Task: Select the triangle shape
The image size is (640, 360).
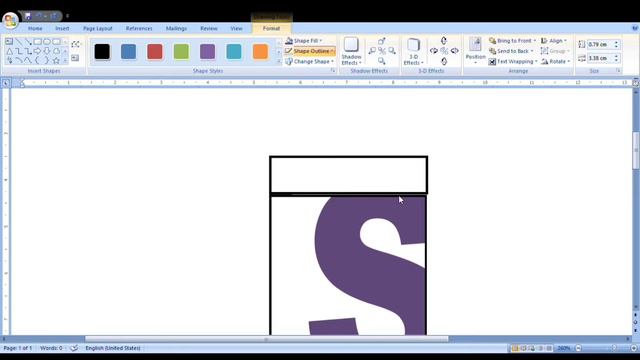Action: pos(9,51)
